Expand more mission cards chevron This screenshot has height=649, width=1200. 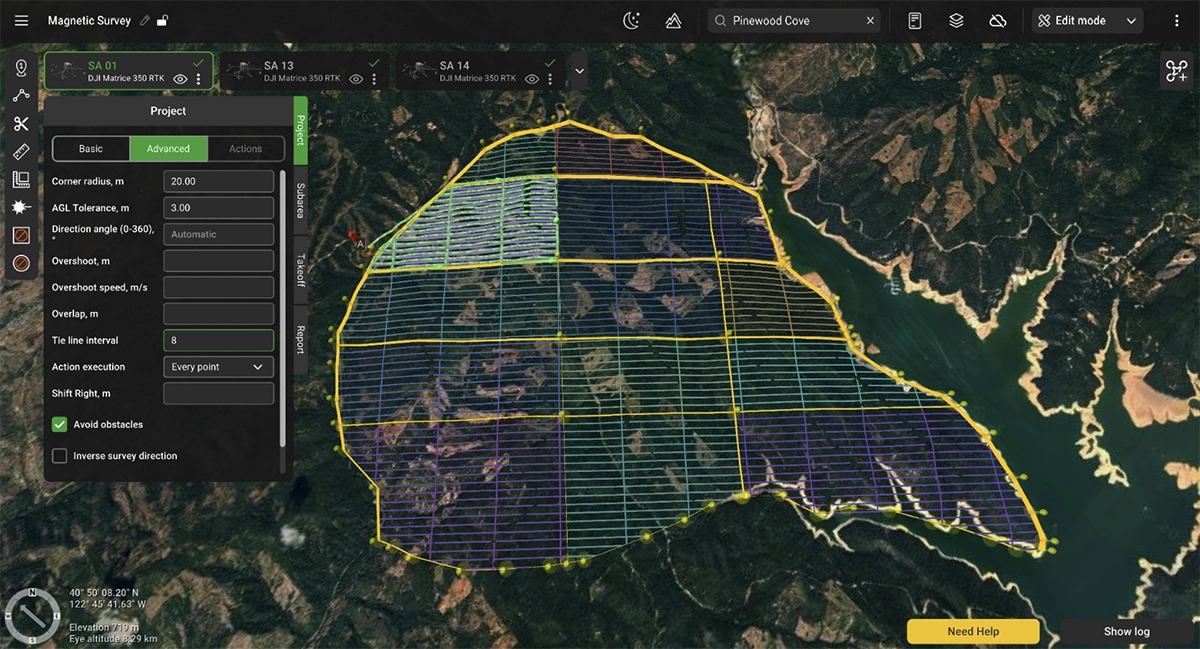point(578,71)
